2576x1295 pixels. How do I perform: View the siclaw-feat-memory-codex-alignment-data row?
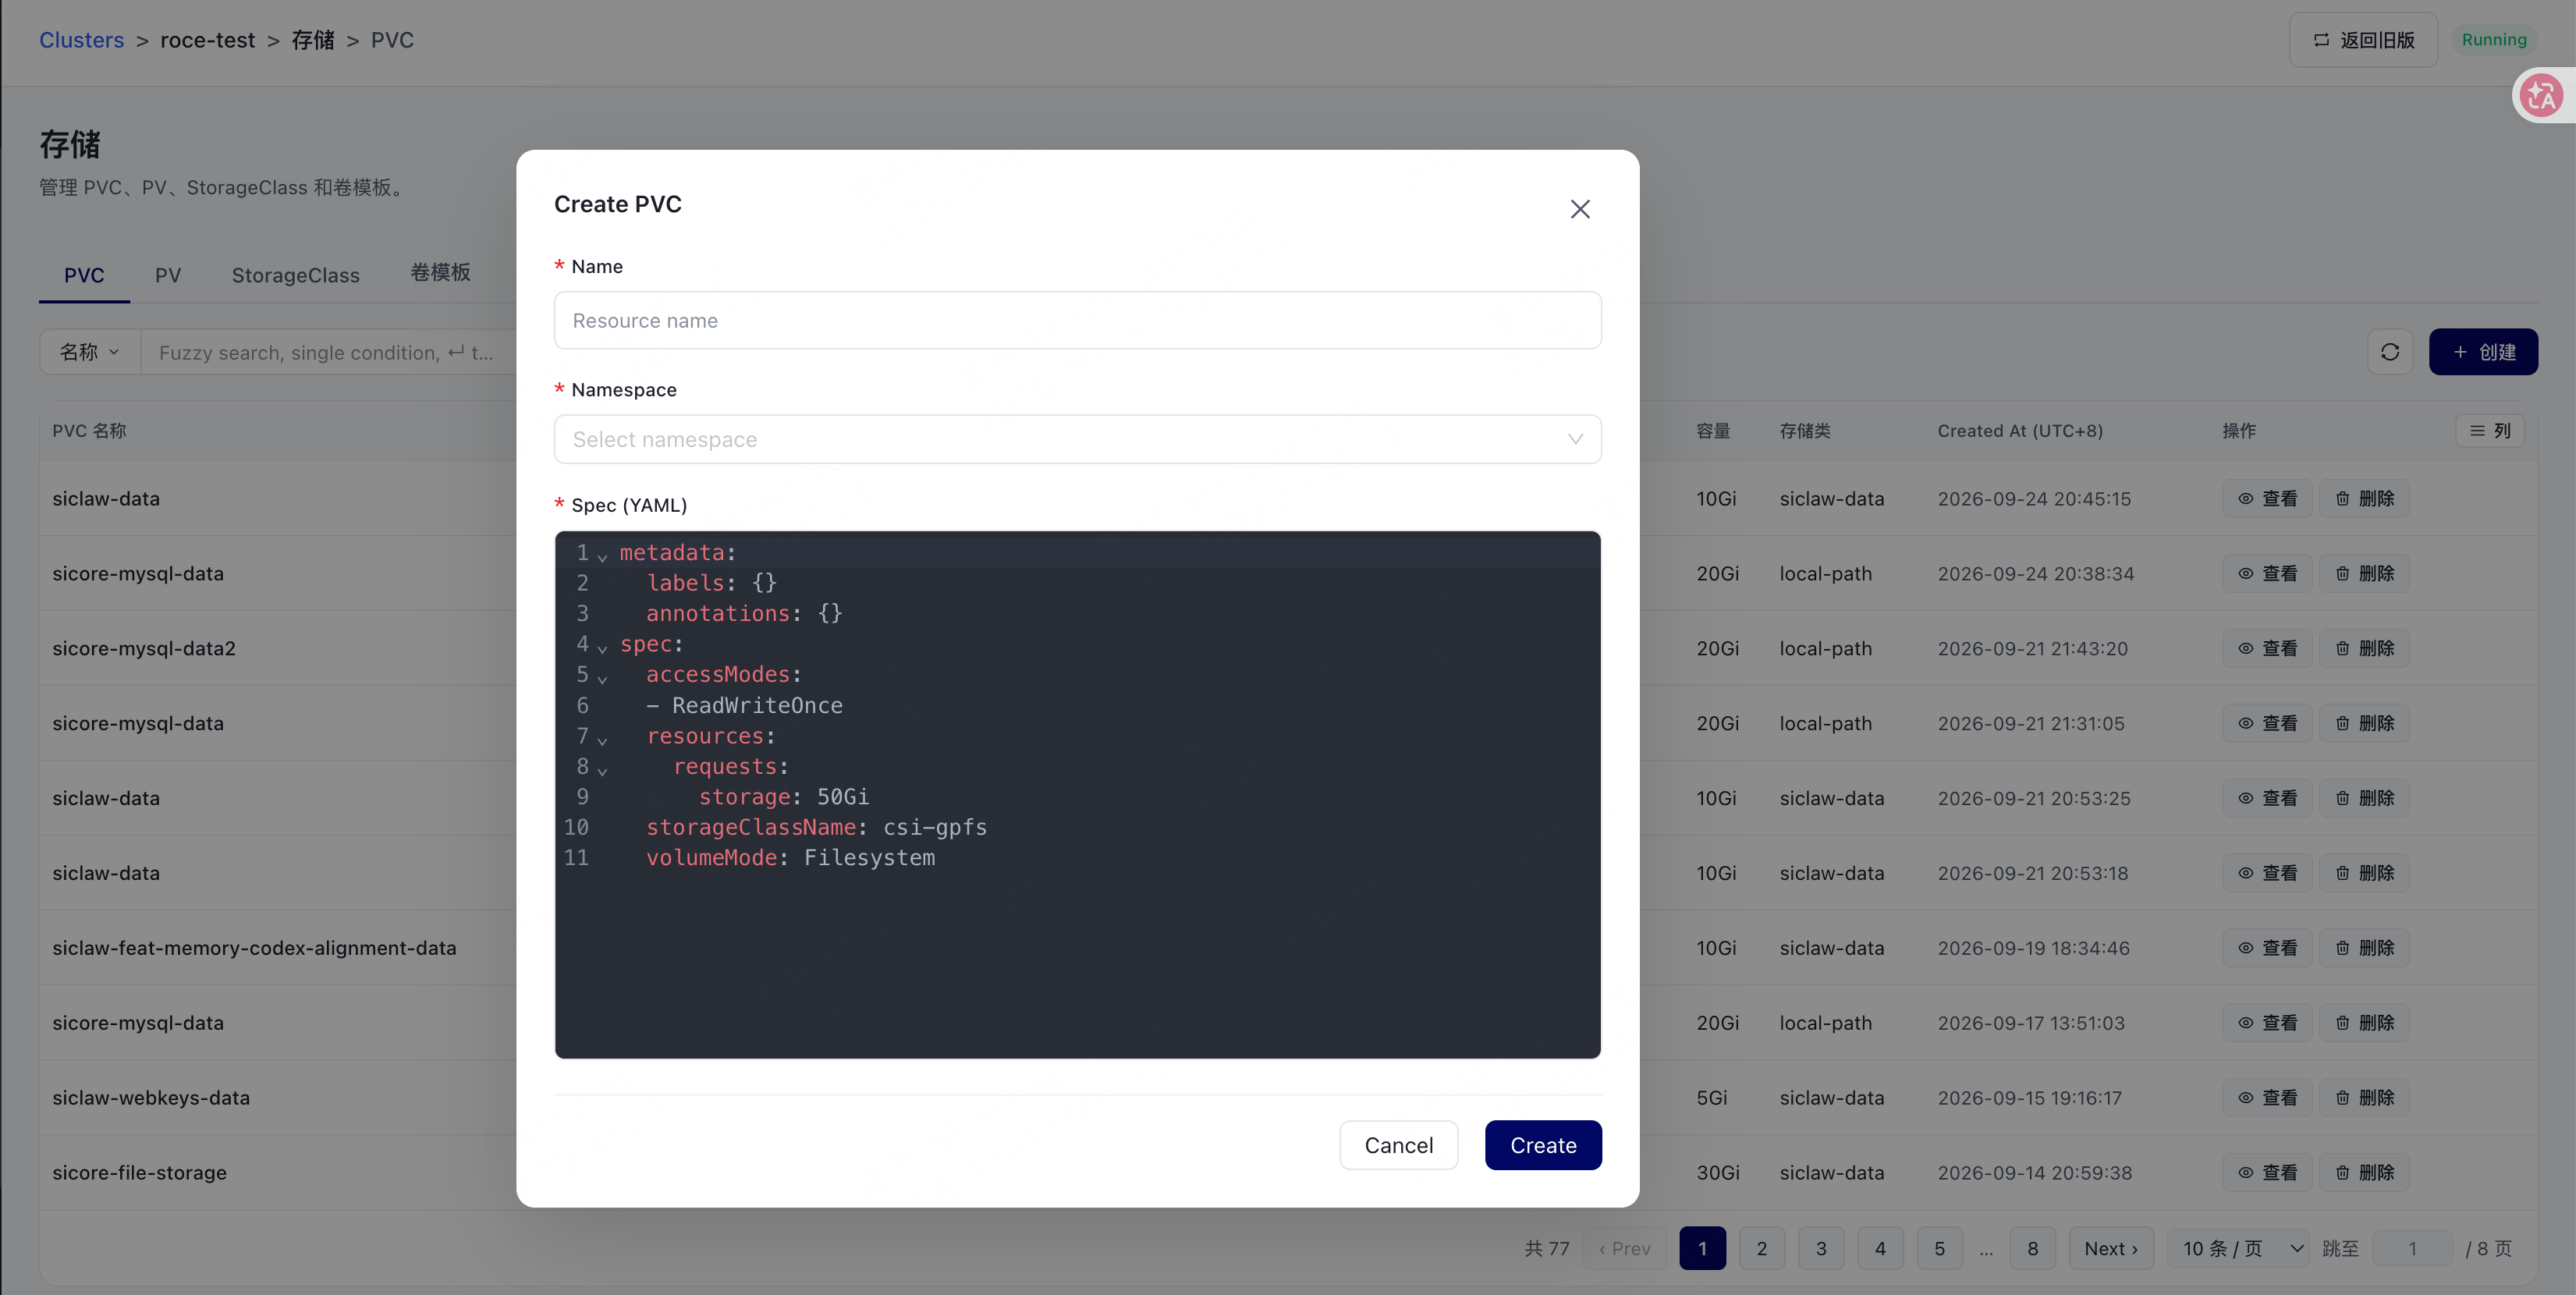(x=2267, y=948)
